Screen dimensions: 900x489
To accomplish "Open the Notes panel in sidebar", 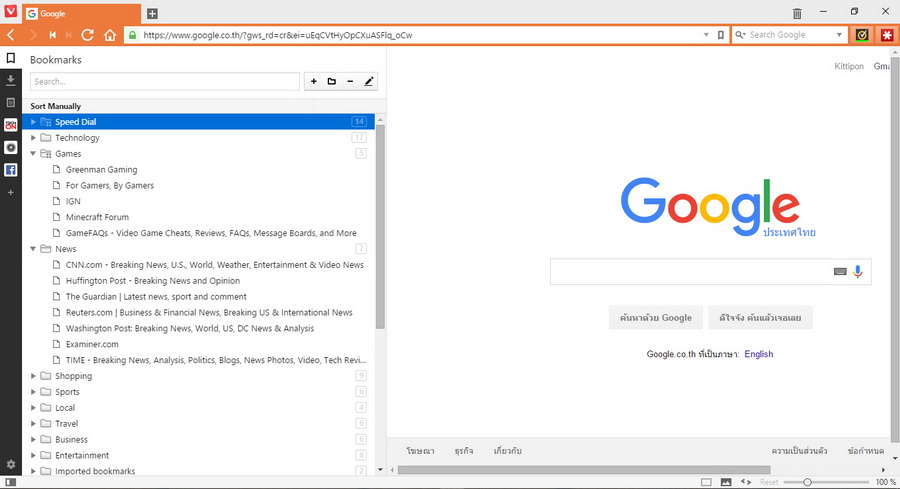I will pyautogui.click(x=10, y=102).
